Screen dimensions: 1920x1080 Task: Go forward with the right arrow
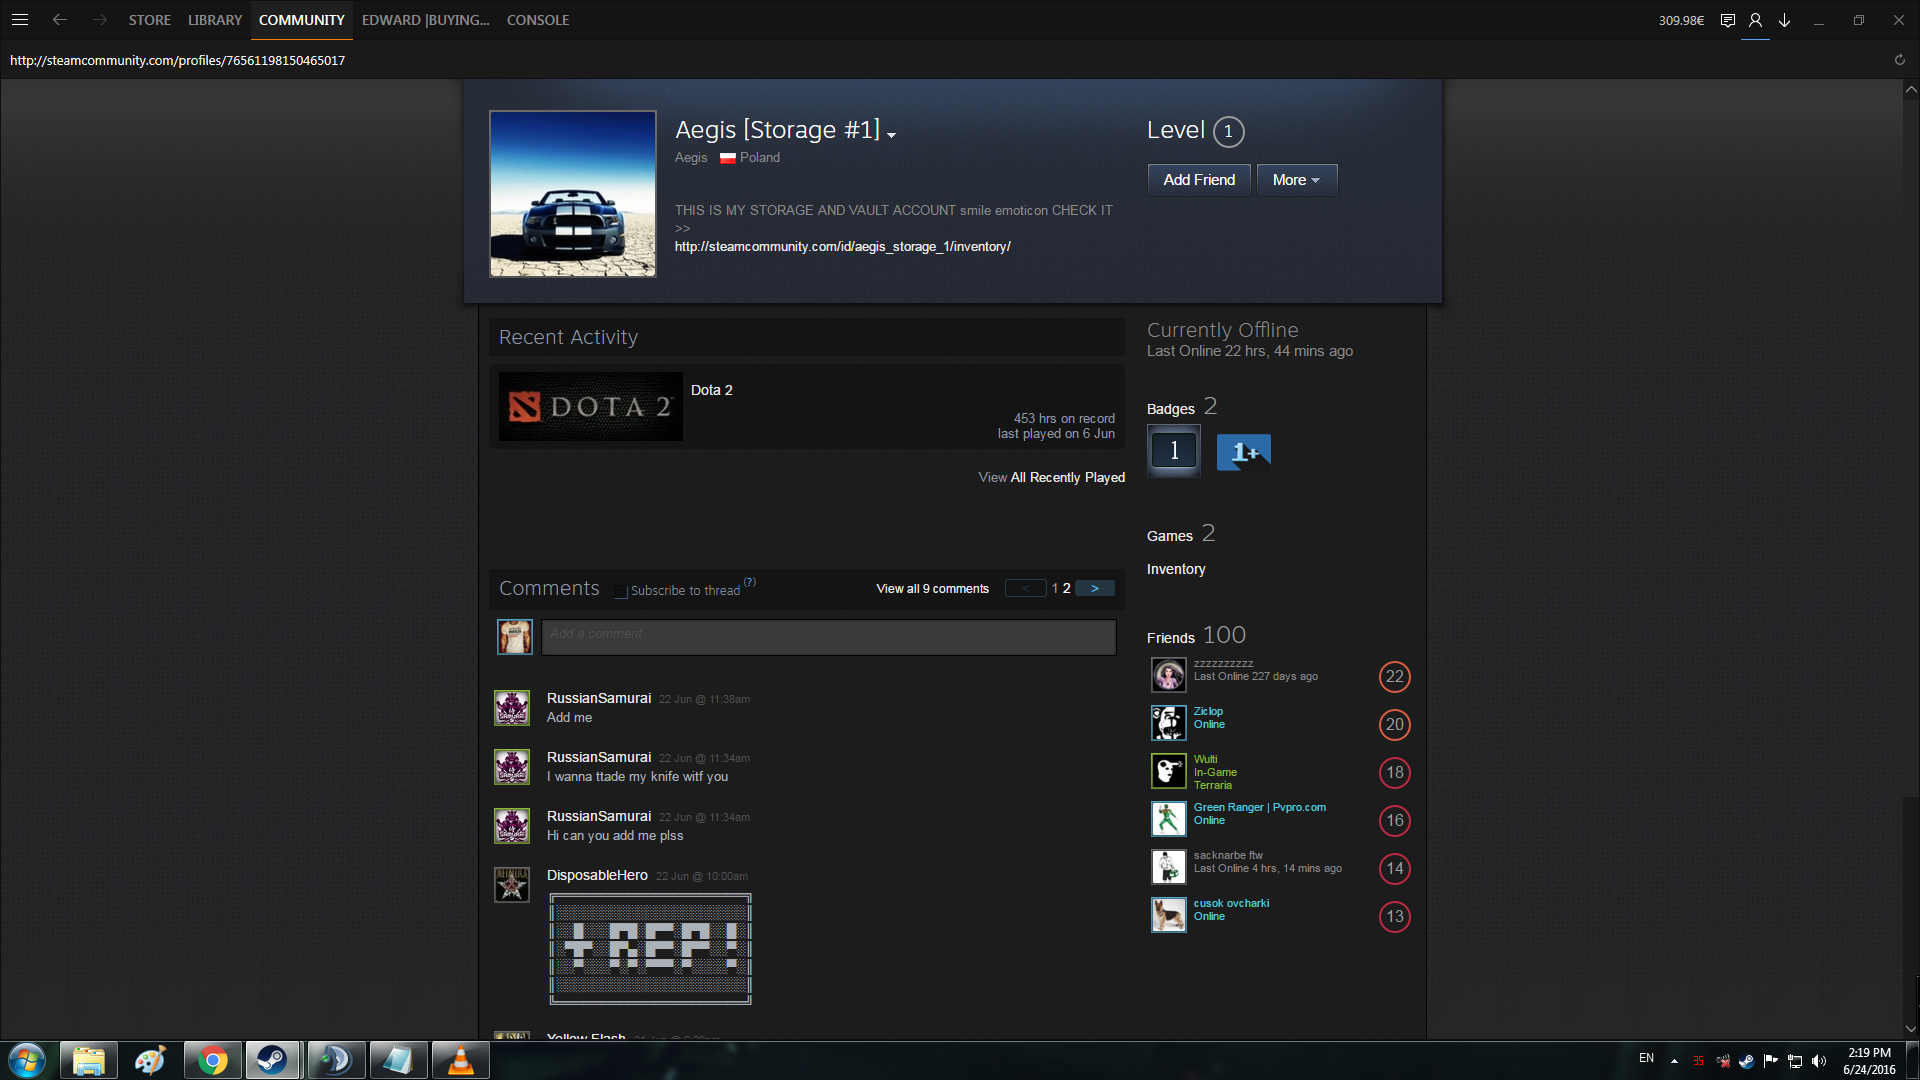tap(99, 20)
